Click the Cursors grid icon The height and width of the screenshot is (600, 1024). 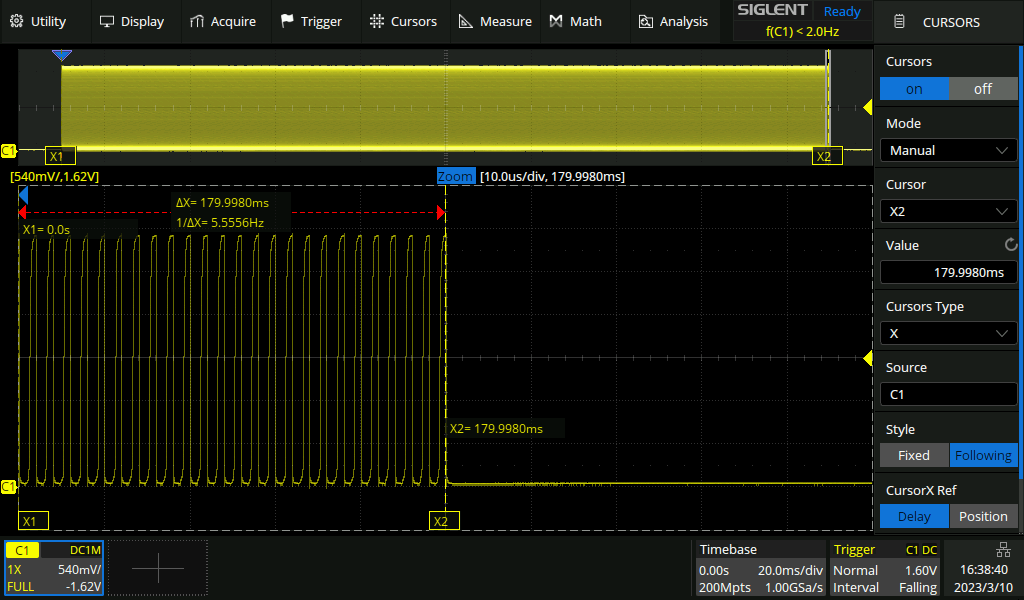[377, 22]
